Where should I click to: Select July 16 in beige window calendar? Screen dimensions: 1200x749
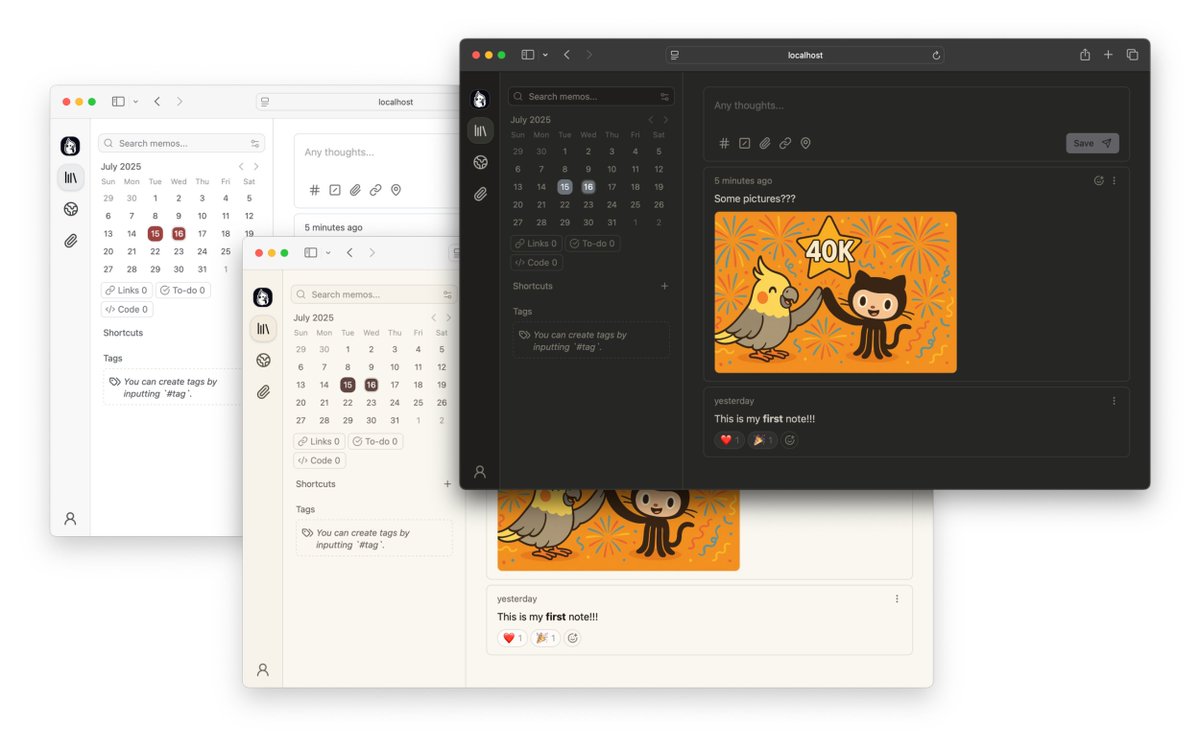371,385
